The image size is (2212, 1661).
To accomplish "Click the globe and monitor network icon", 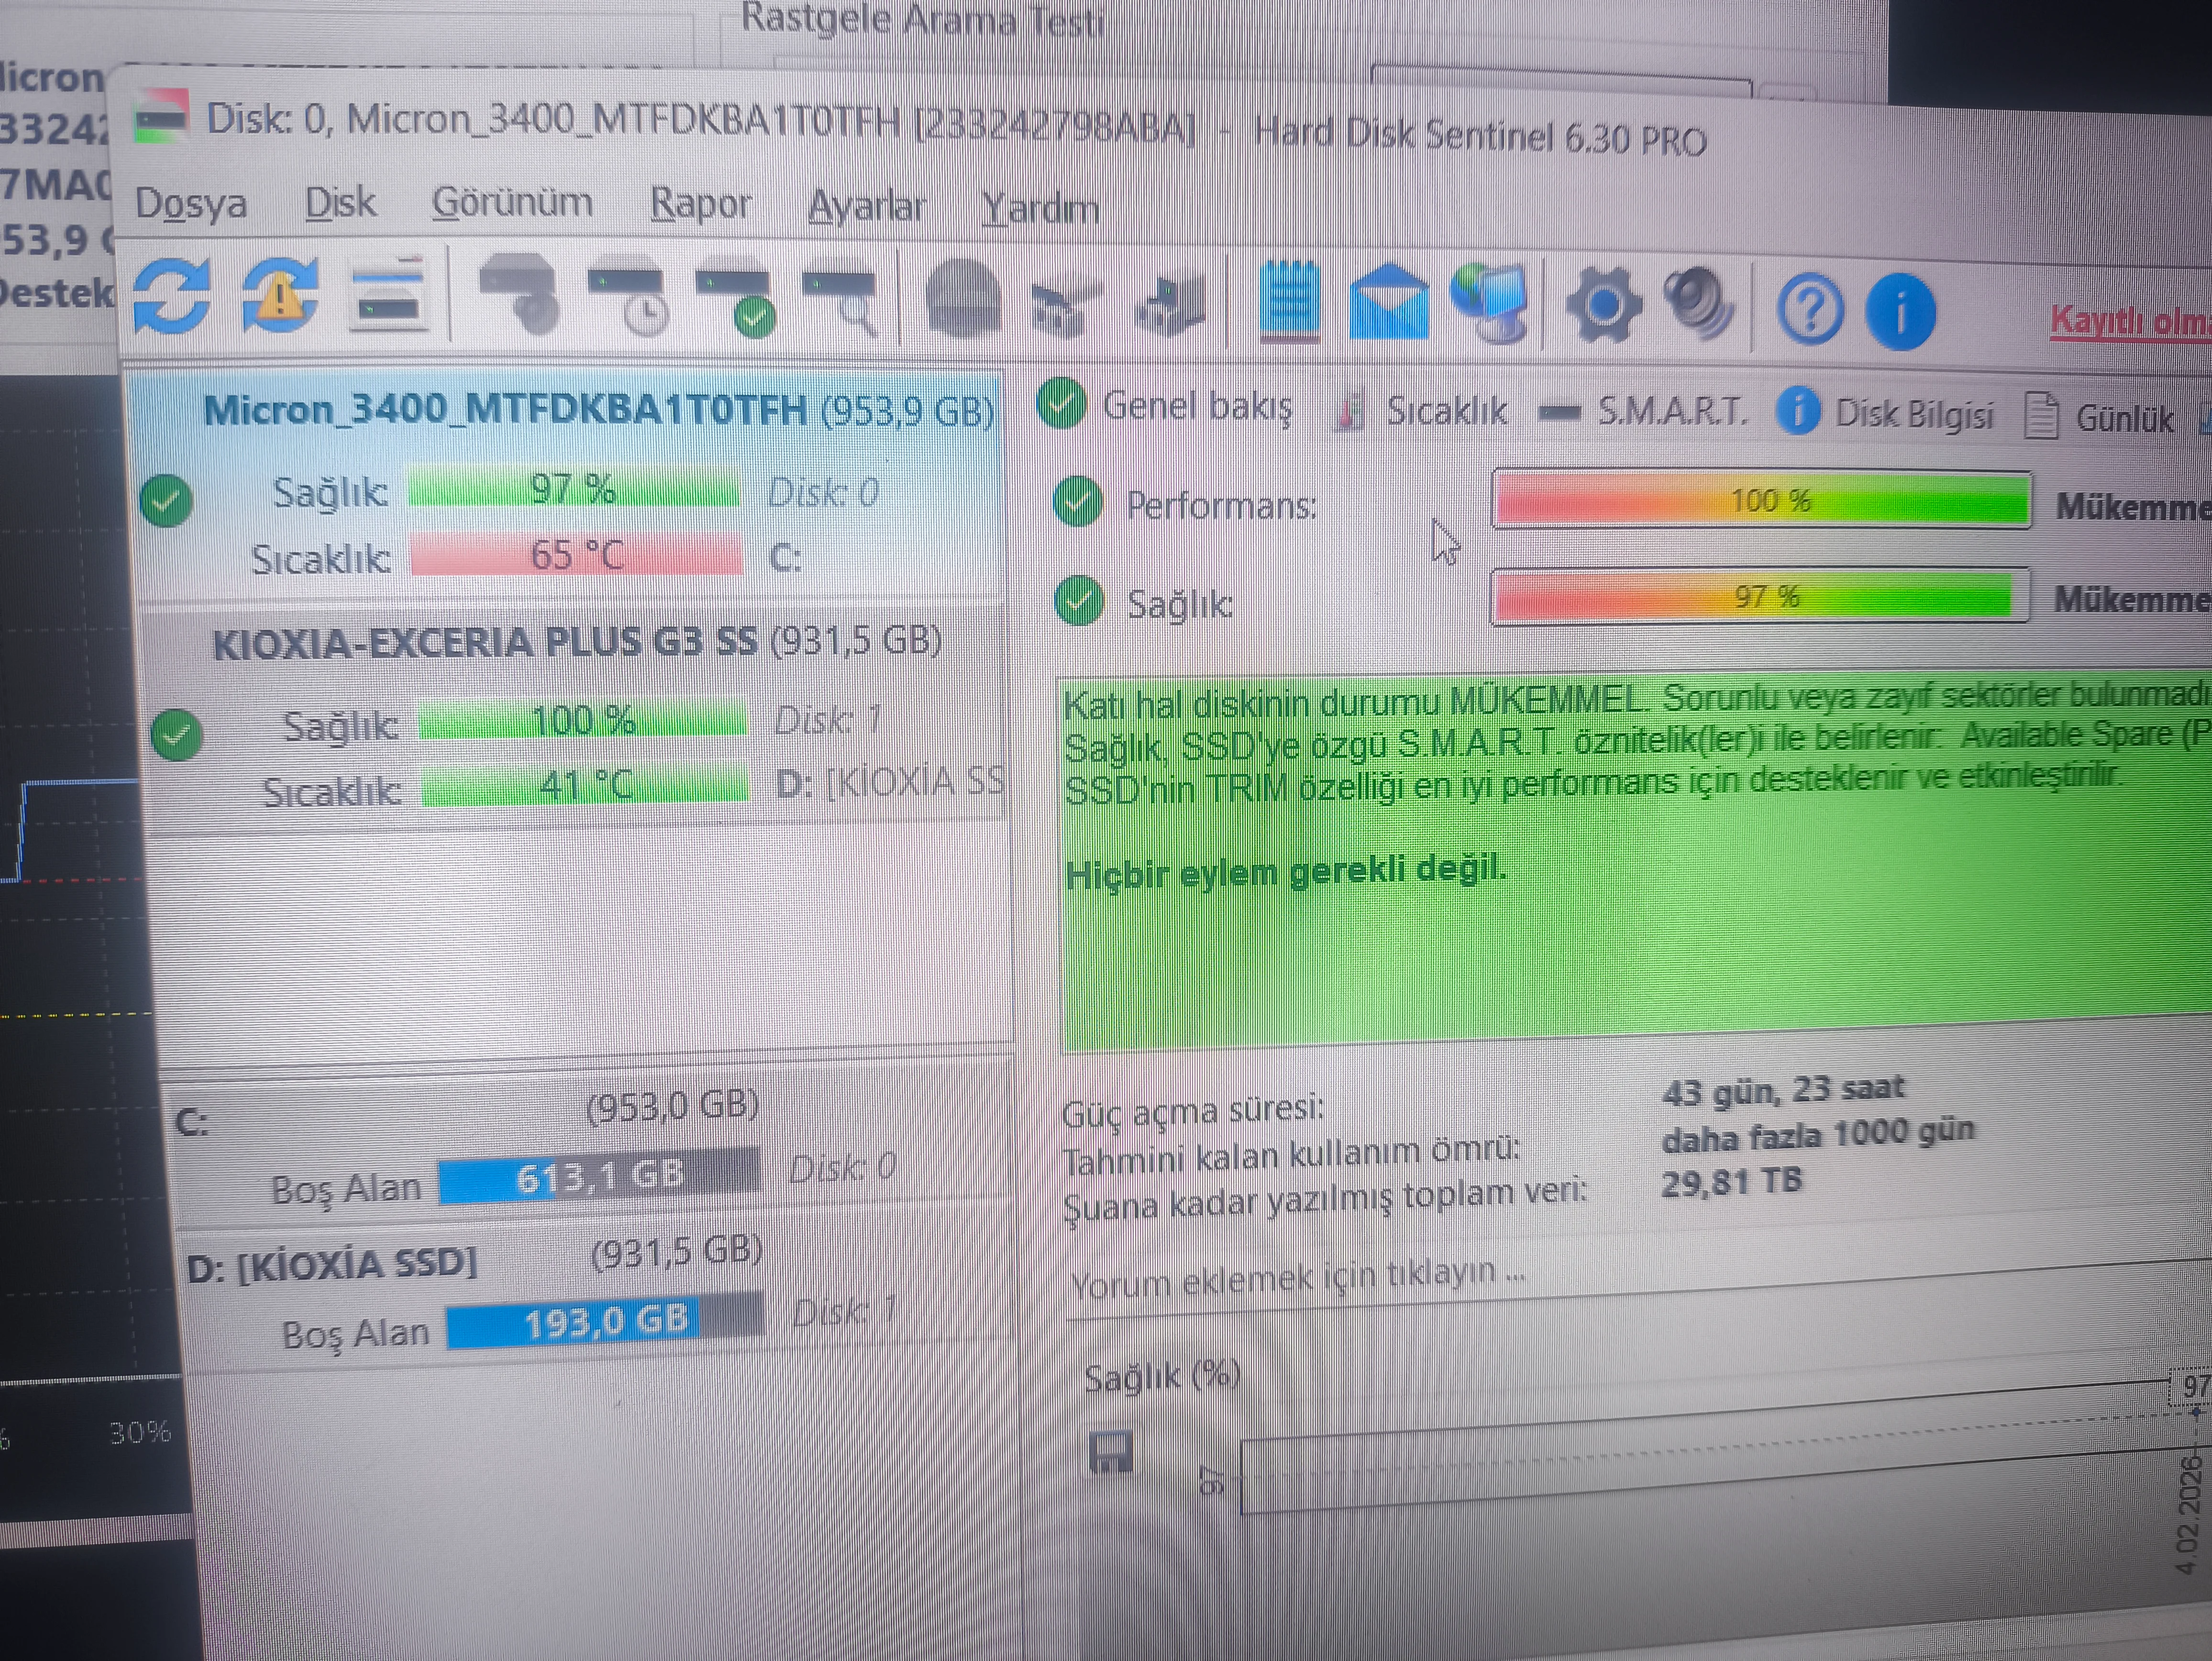I will [1490, 303].
